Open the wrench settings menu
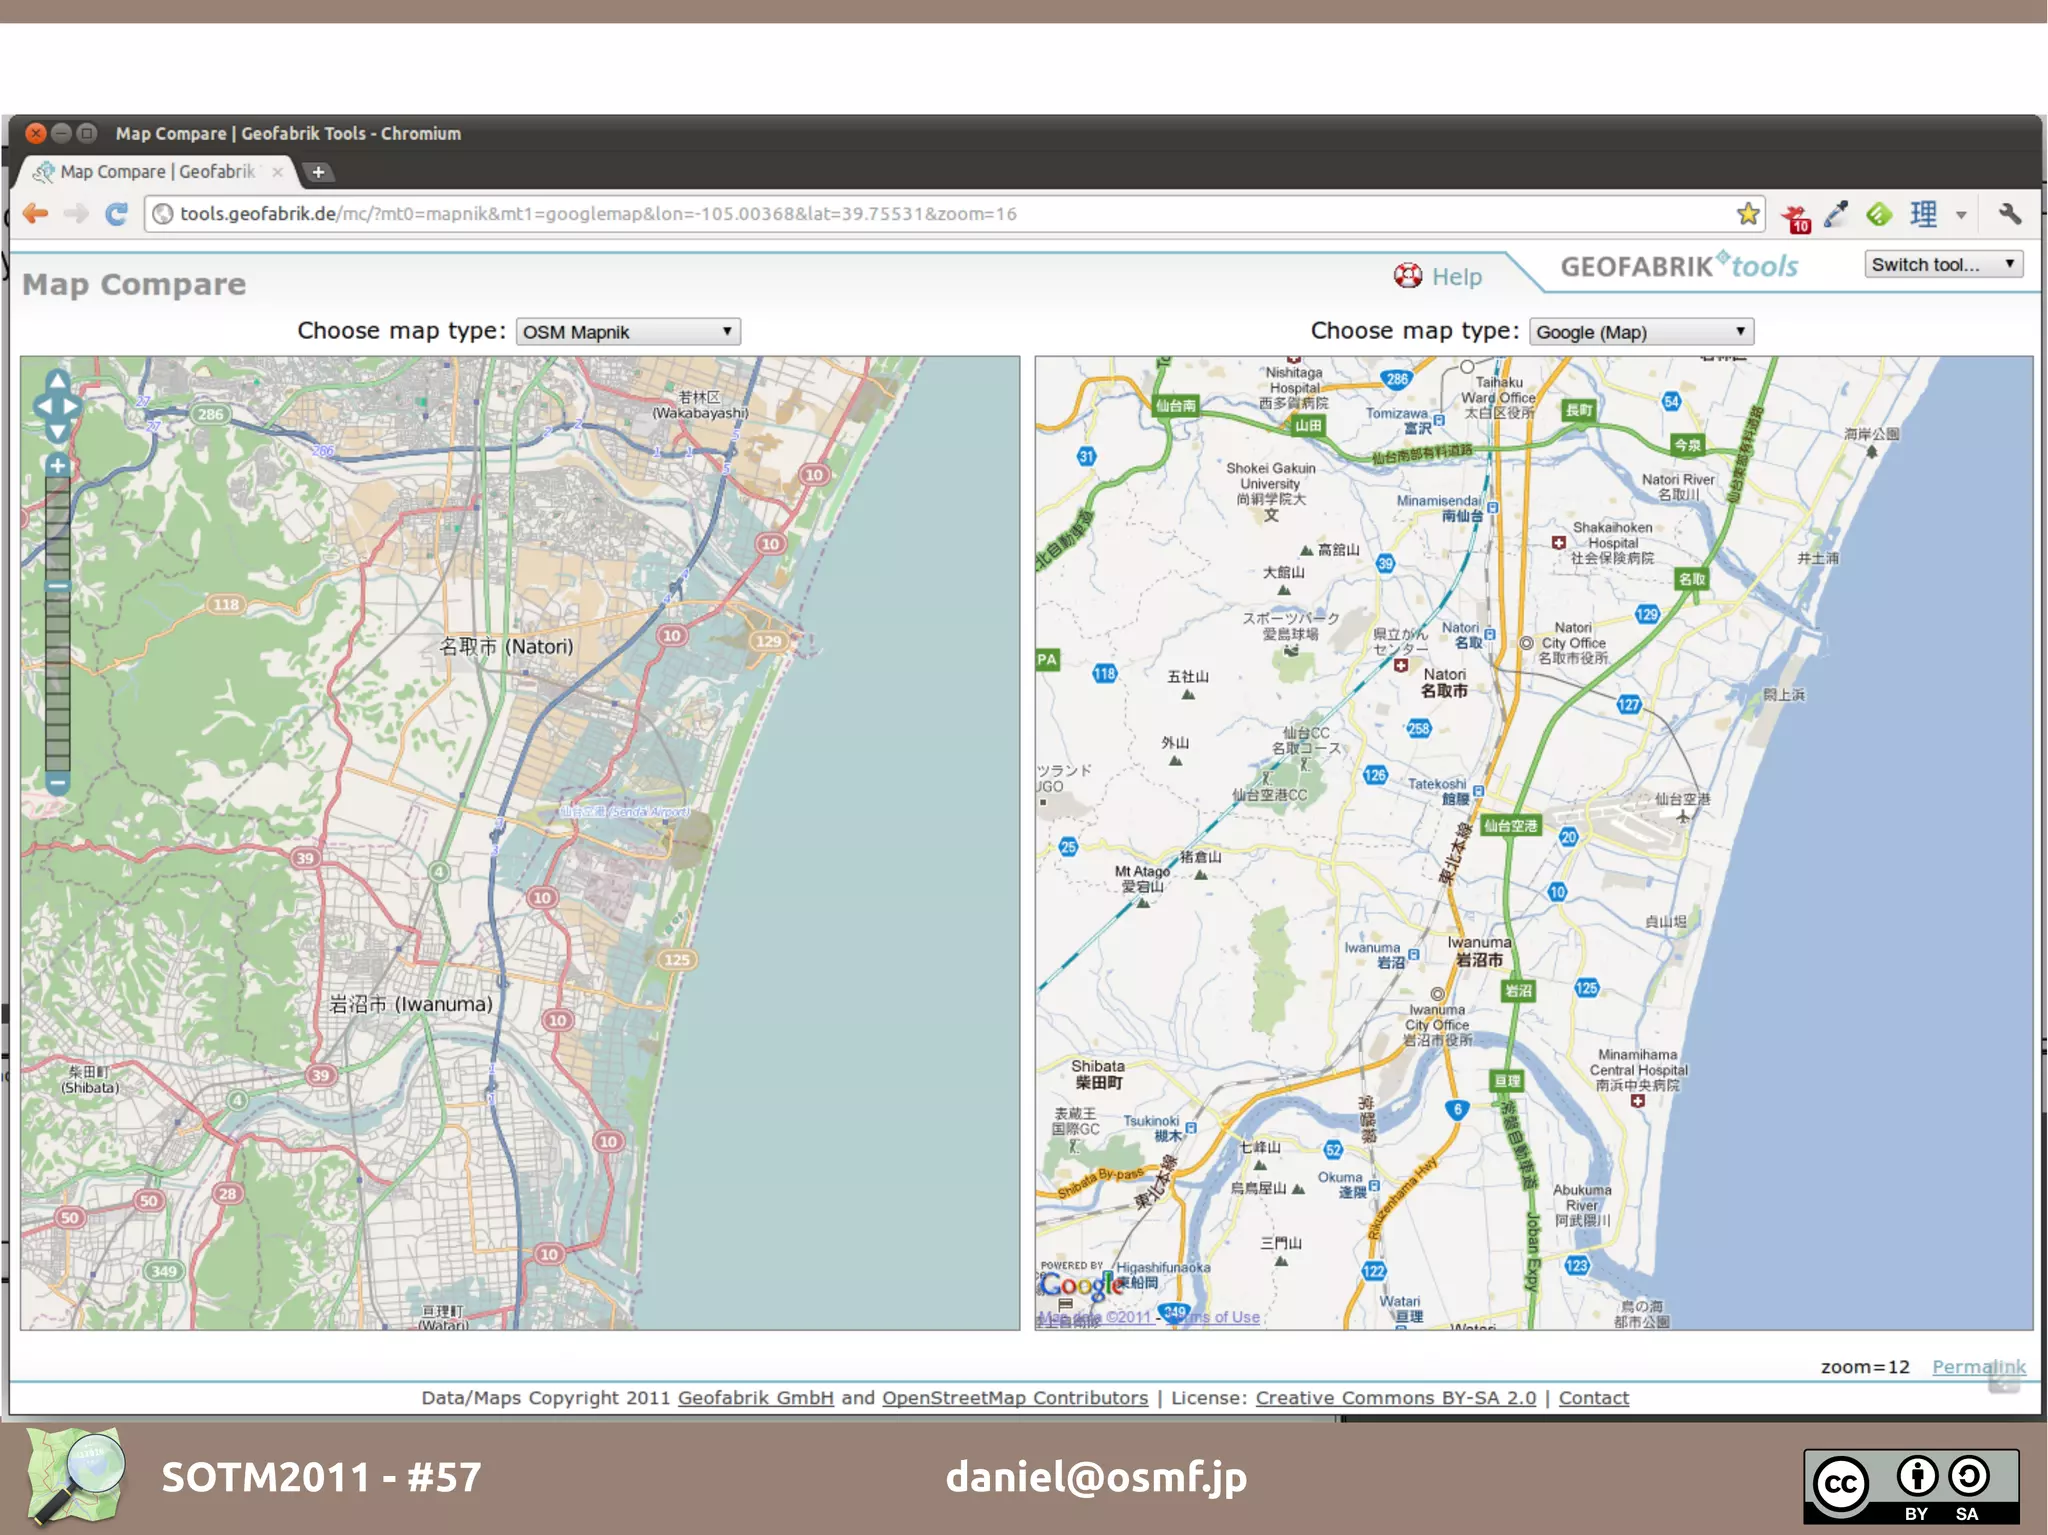2048x1535 pixels. [x=2009, y=214]
